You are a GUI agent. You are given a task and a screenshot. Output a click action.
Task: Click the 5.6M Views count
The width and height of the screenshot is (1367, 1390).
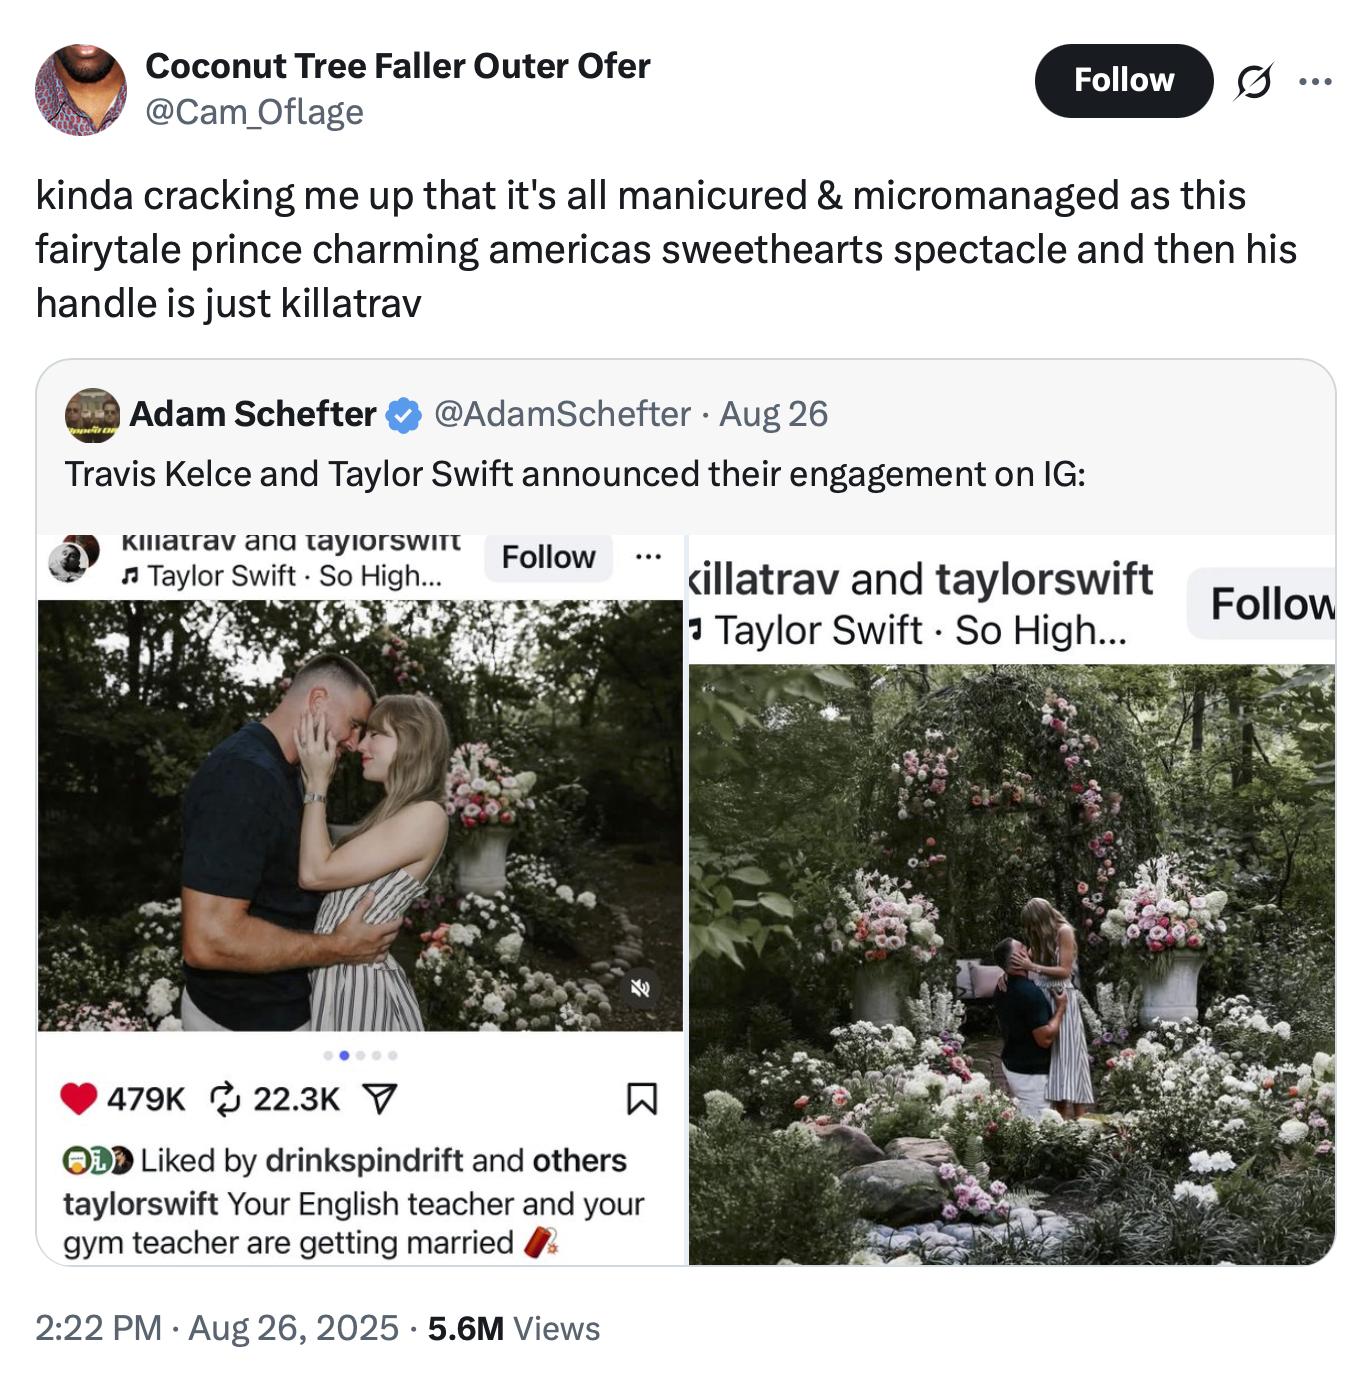(514, 1328)
